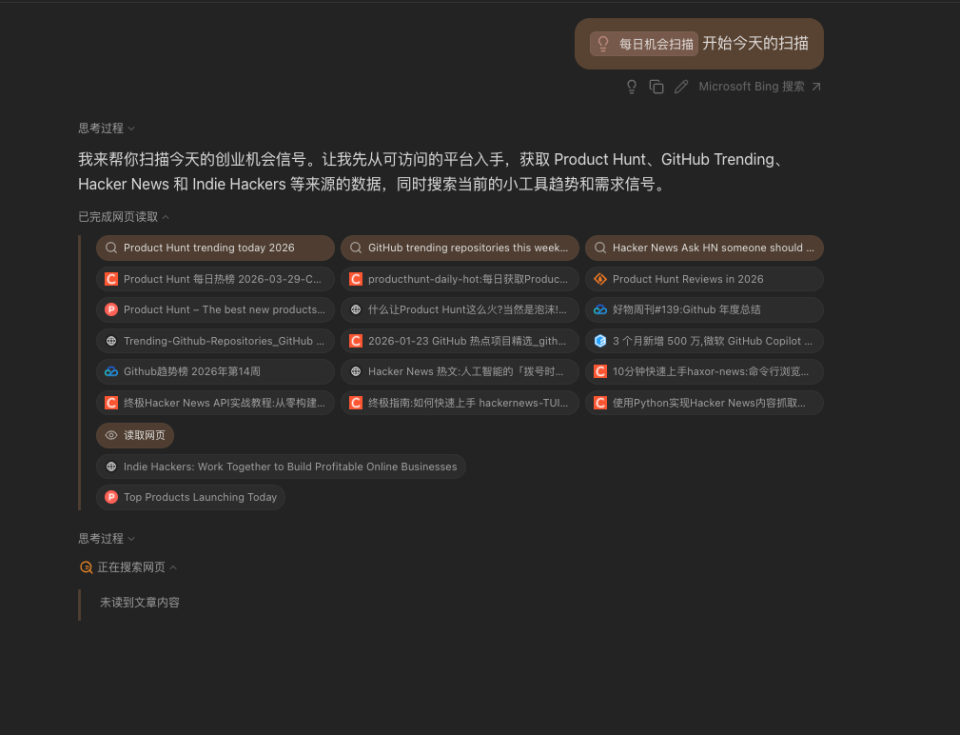Select text 未读到文章内容
The width and height of the screenshot is (960, 735).
pos(140,603)
